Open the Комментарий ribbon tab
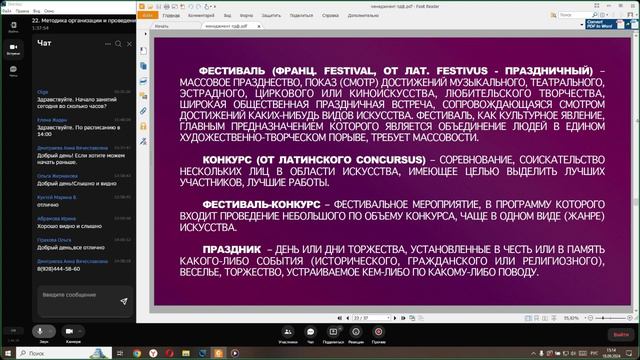 point(201,16)
